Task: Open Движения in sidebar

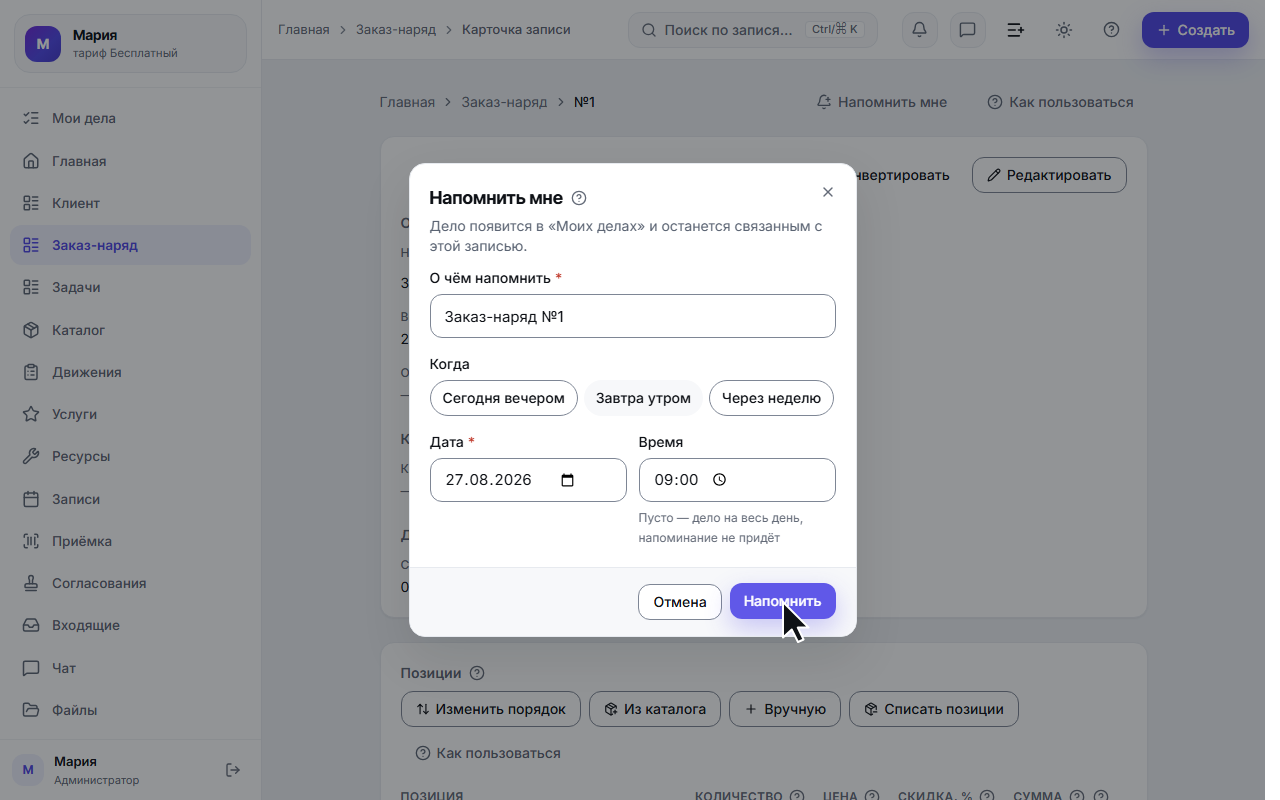Action: pos(130,372)
